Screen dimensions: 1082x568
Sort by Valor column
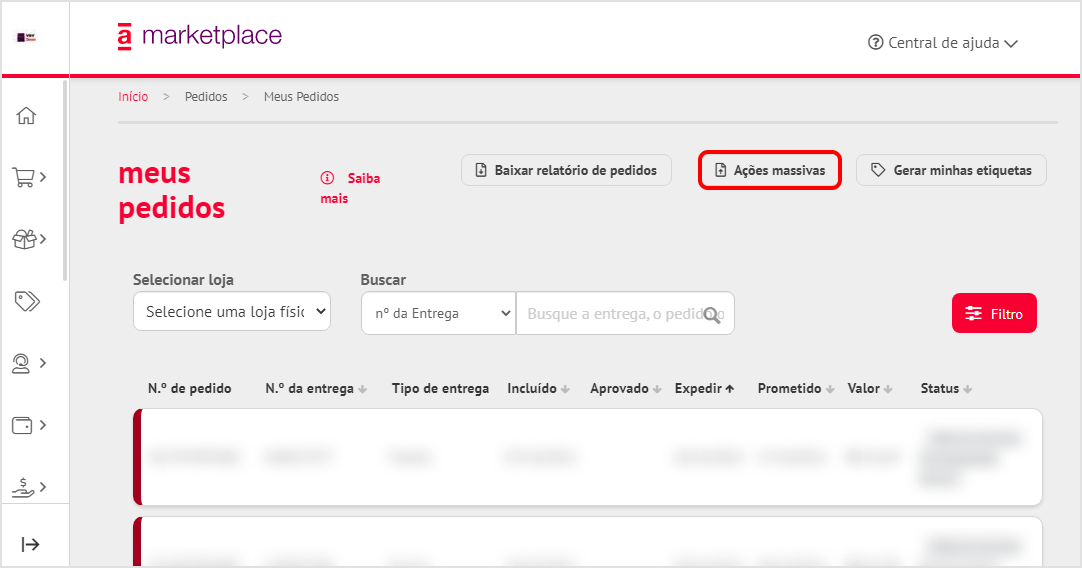click(x=869, y=389)
